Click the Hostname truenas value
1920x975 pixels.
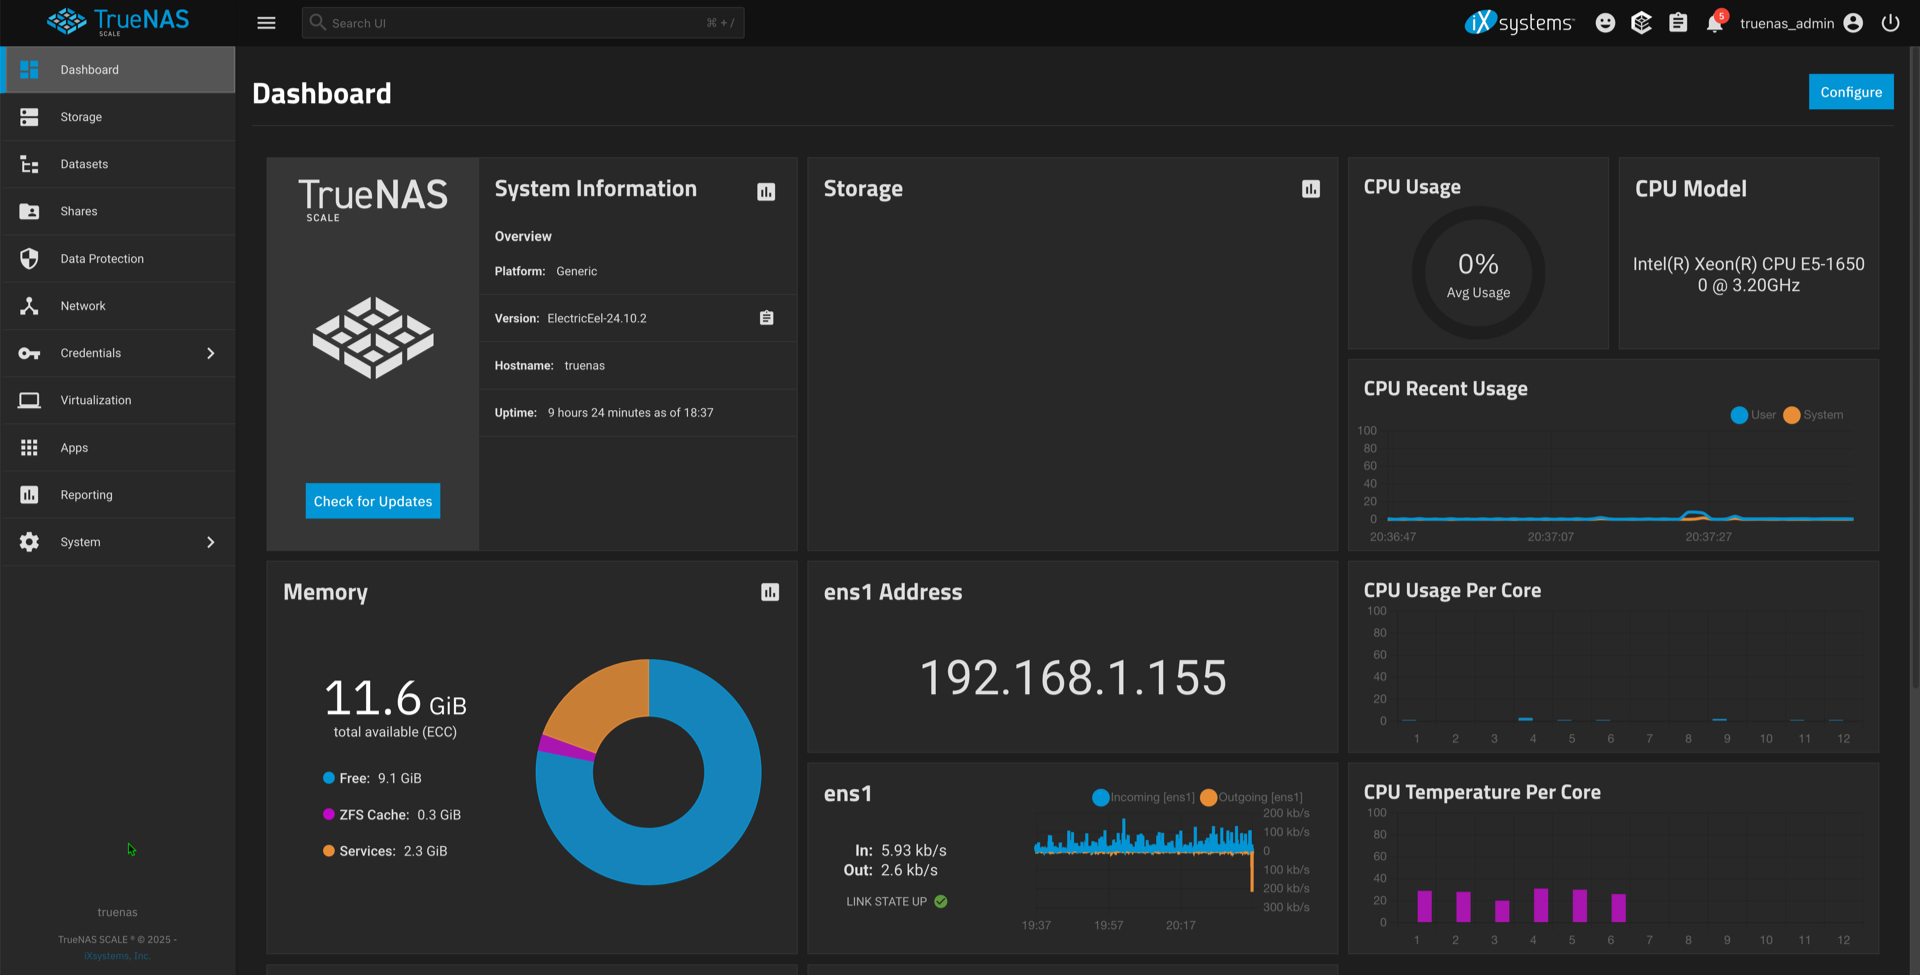[585, 365]
